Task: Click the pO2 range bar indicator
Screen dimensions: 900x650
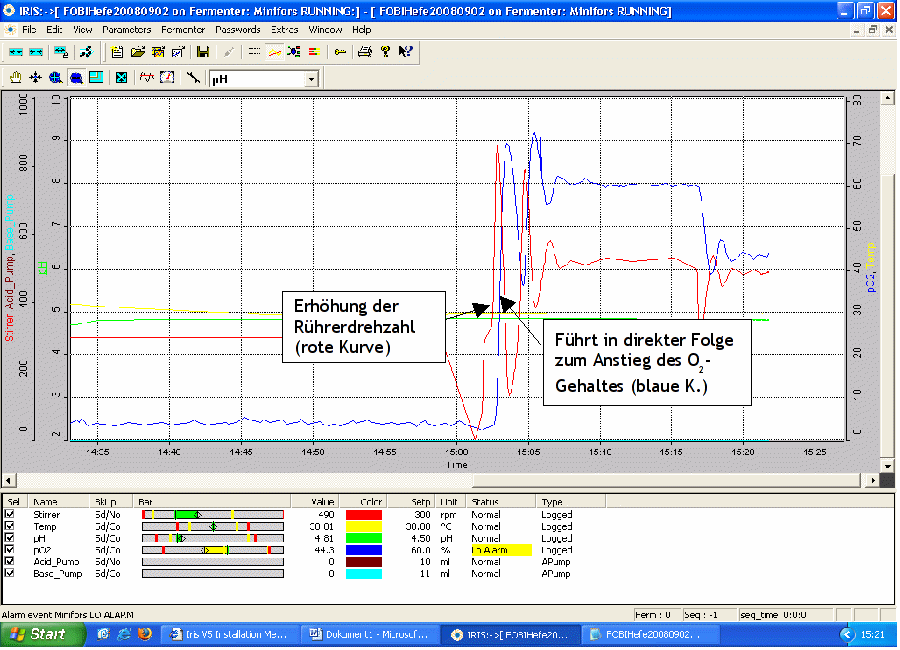Action: click(213, 551)
